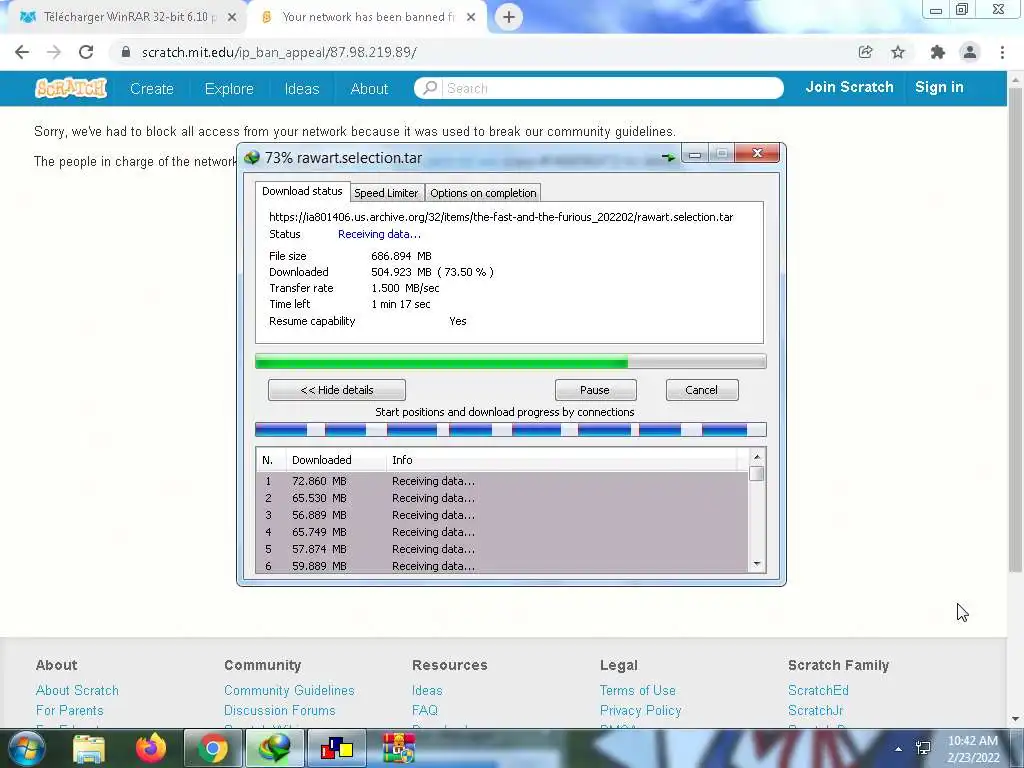Open the ScratchEd link
The image size is (1024, 768).
coord(818,690)
